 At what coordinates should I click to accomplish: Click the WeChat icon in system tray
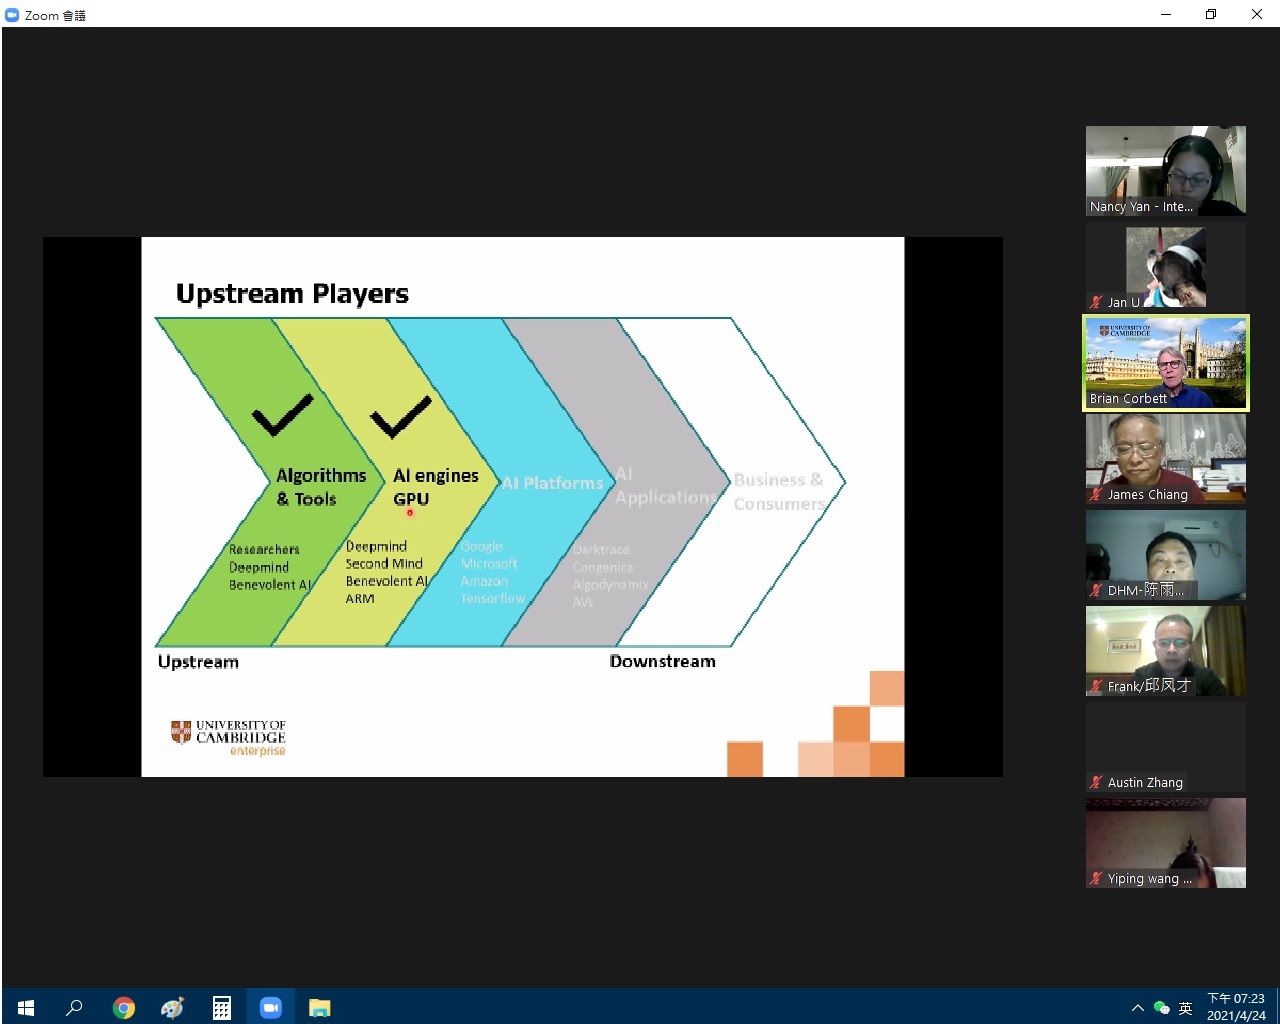click(1161, 1008)
